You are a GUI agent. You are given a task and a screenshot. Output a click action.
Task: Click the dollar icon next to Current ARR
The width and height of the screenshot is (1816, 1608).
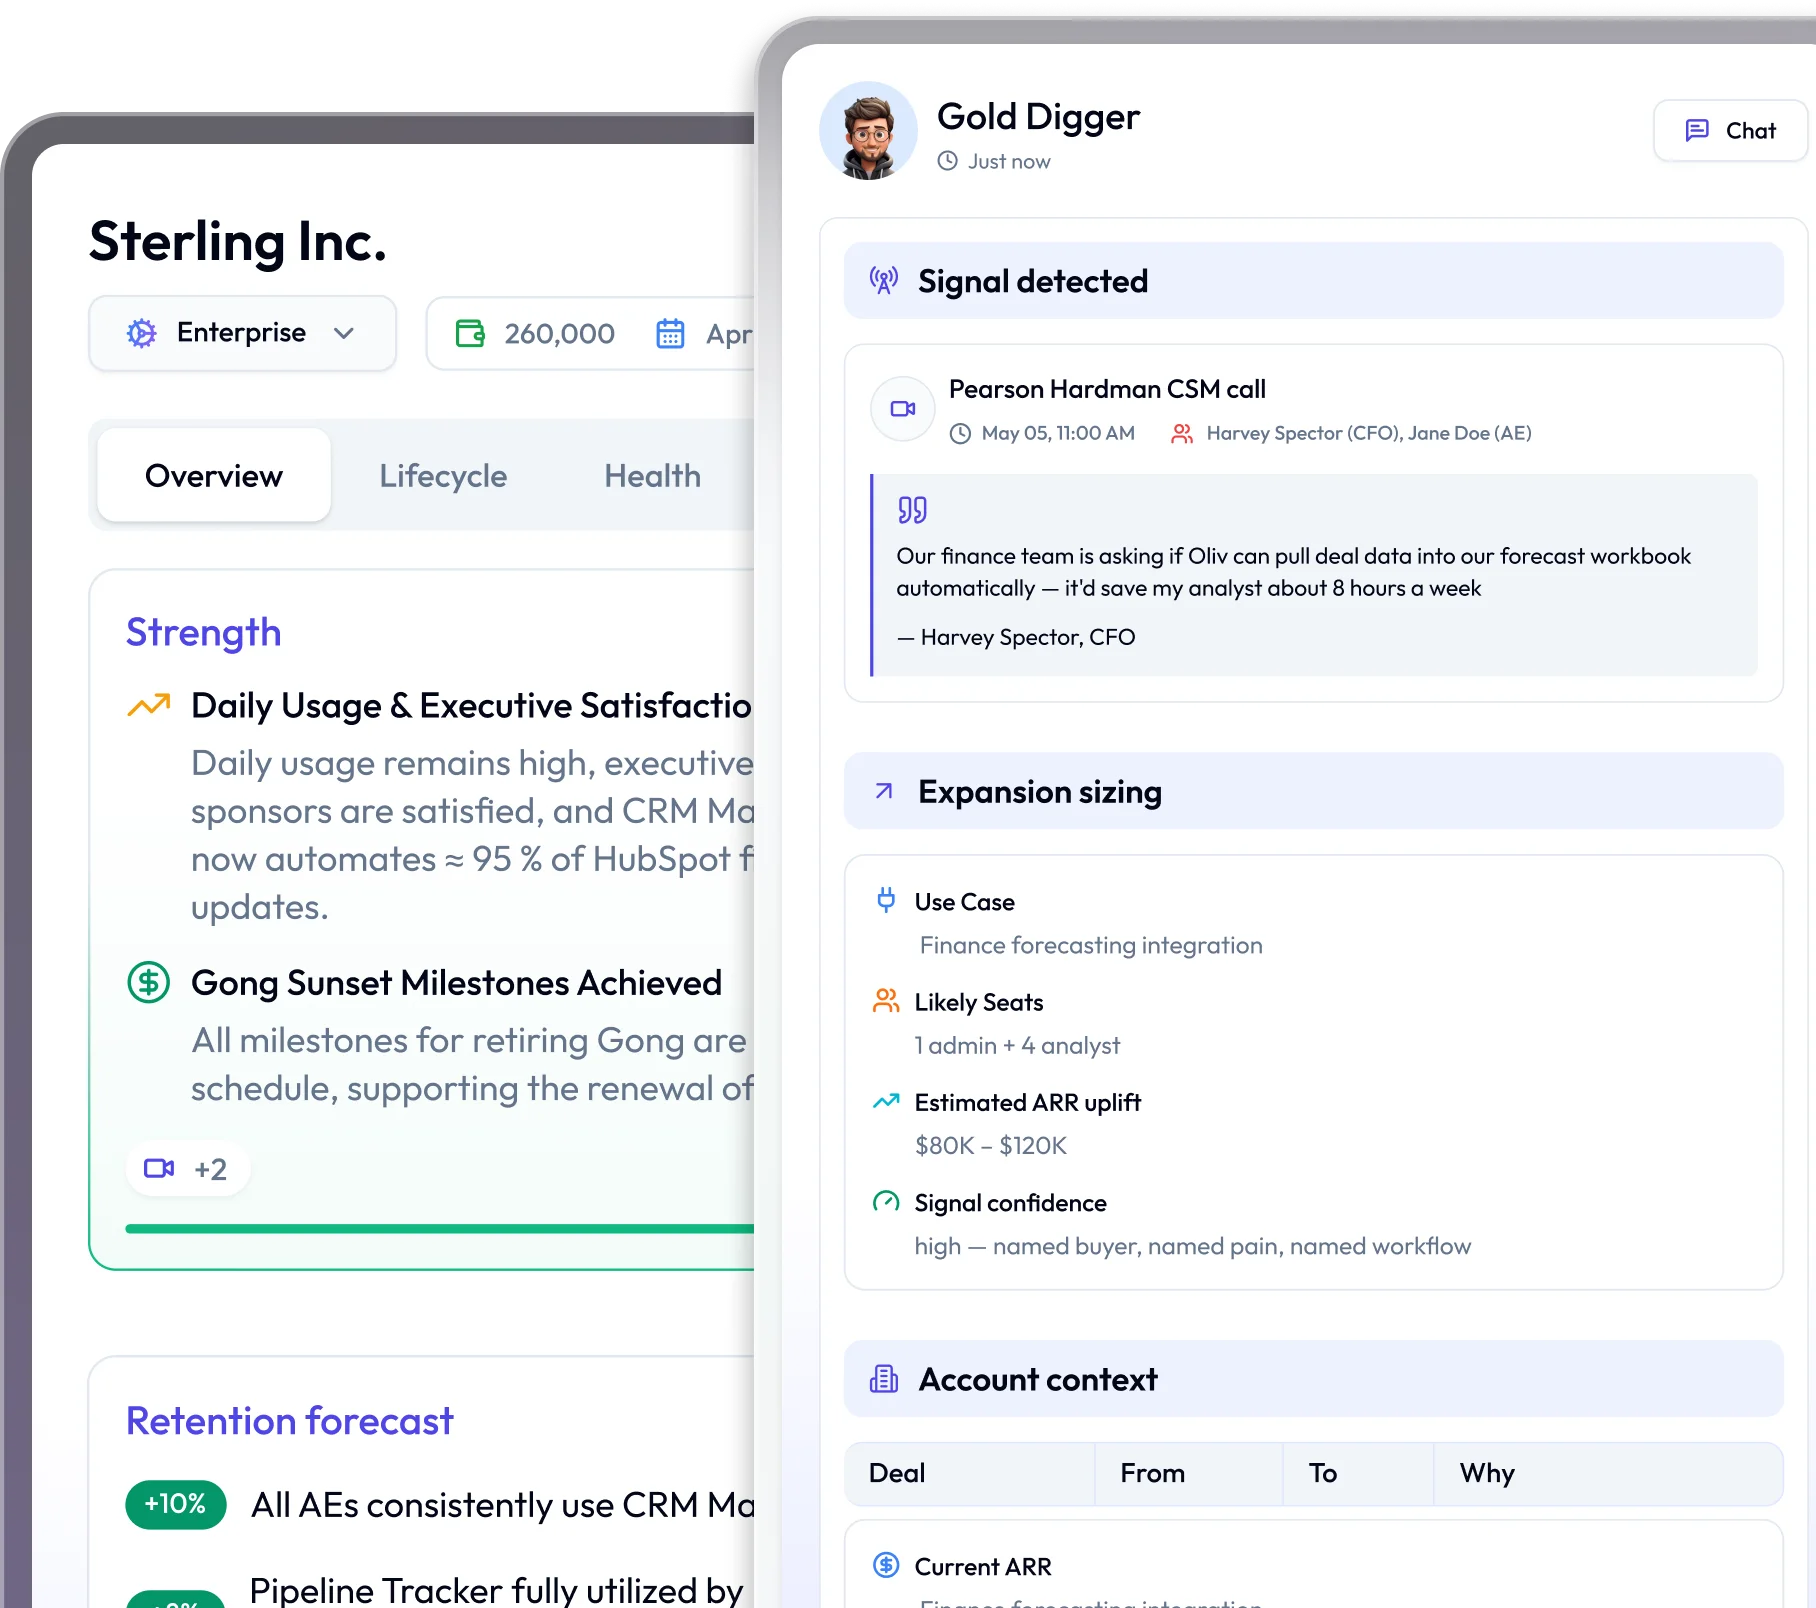click(x=886, y=1565)
